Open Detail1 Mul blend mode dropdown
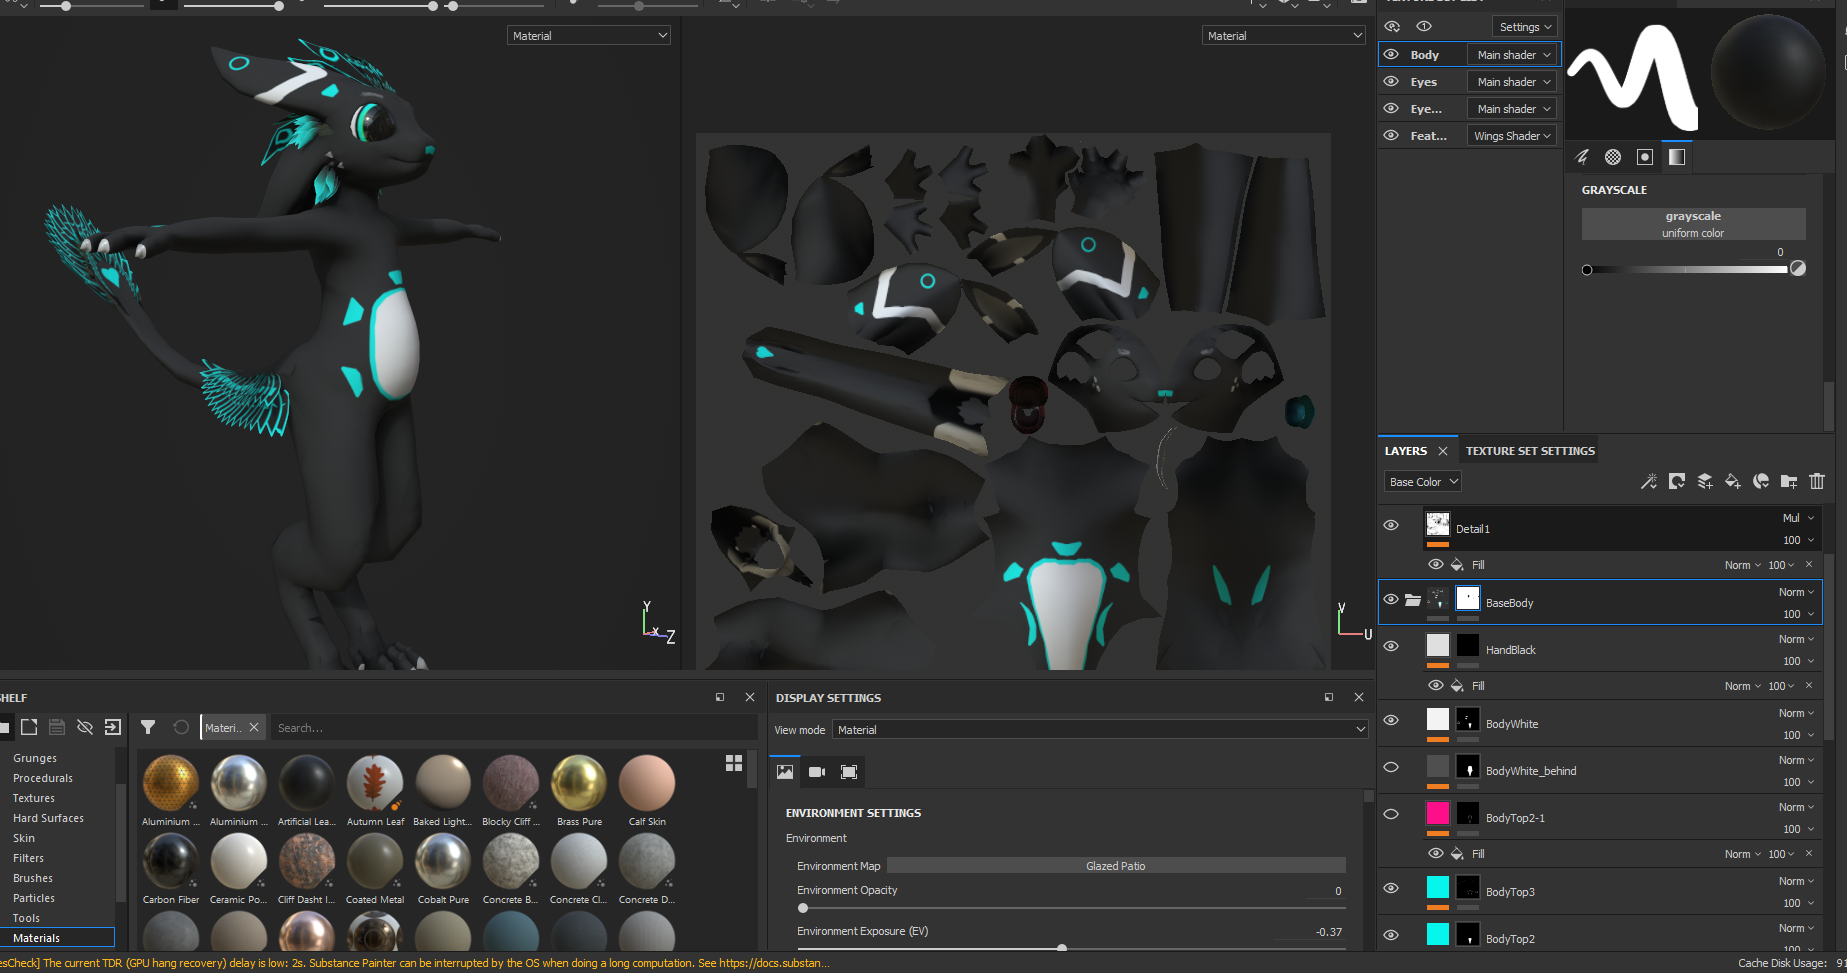Image resolution: width=1847 pixels, height=973 pixels. point(1798,518)
